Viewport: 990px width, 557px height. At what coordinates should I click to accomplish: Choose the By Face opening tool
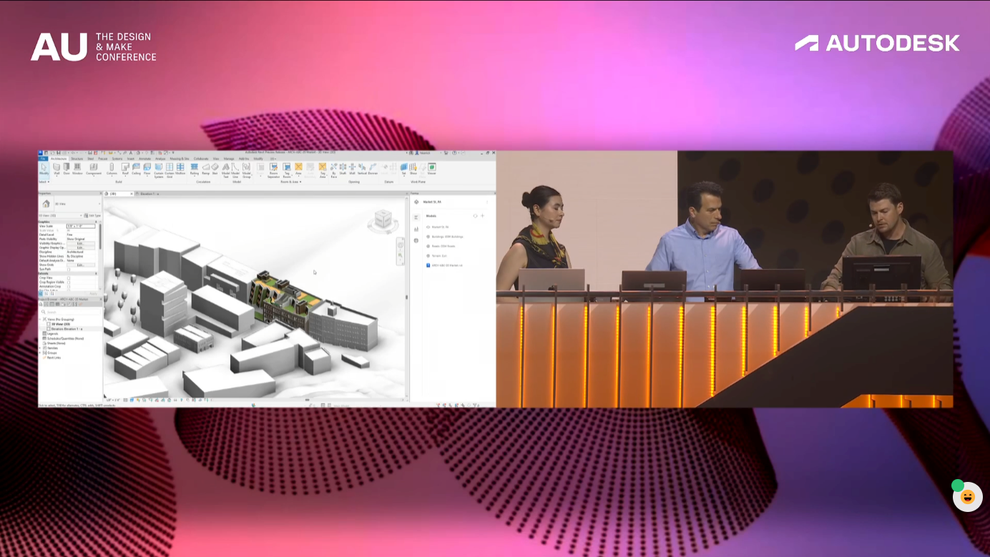[x=334, y=171]
